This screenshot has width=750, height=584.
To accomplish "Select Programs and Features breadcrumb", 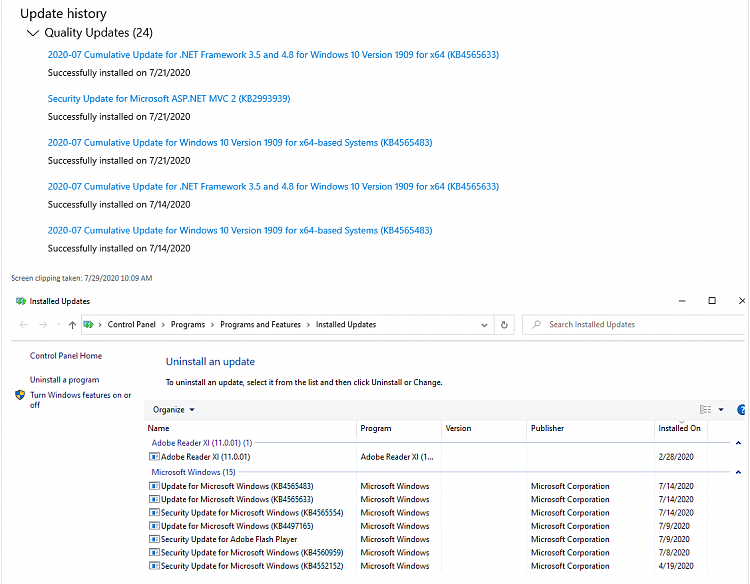I will tap(260, 324).
